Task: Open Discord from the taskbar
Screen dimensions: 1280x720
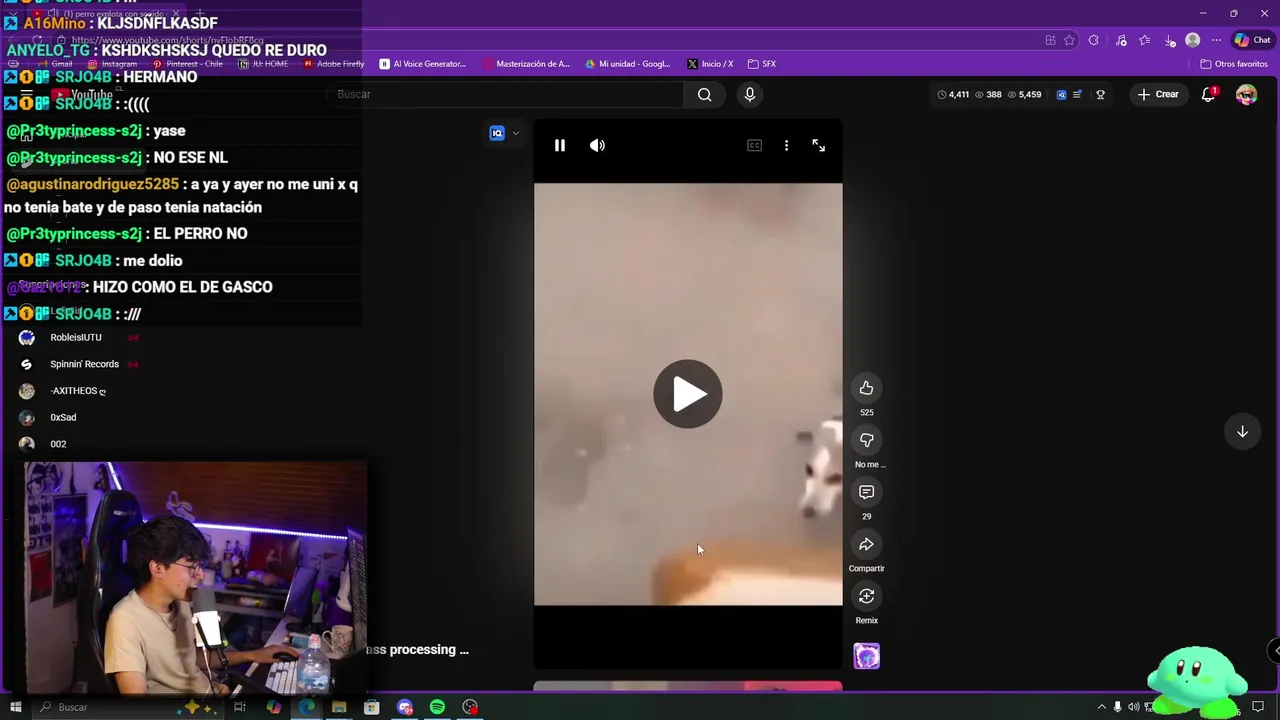Action: [x=405, y=707]
